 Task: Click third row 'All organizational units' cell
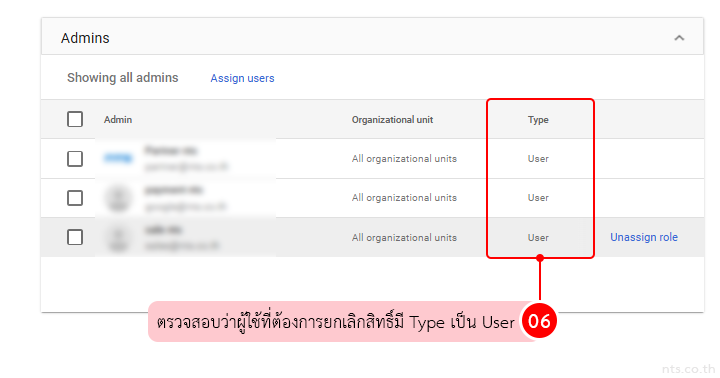(x=405, y=237)
